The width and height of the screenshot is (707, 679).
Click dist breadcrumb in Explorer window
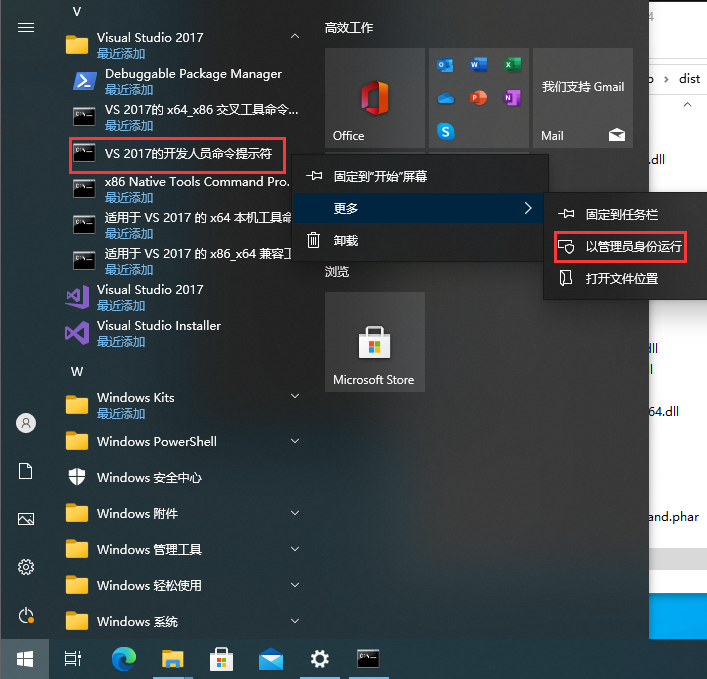pyautogui.click(x=689, y=79)
